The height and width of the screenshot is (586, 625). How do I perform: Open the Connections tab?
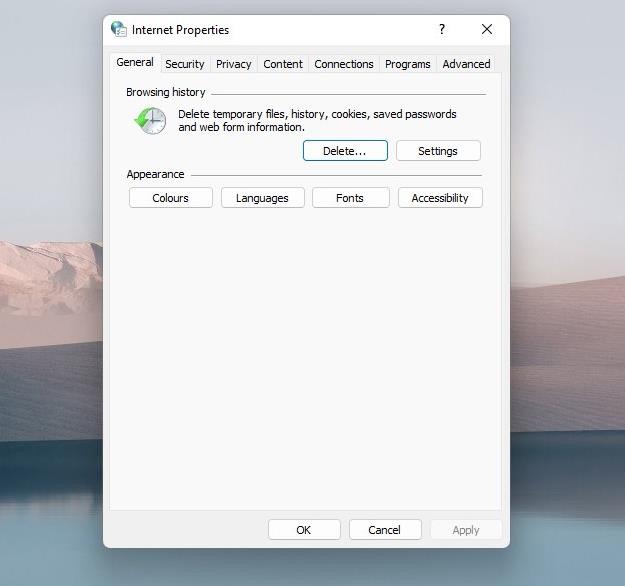point(344,64)
